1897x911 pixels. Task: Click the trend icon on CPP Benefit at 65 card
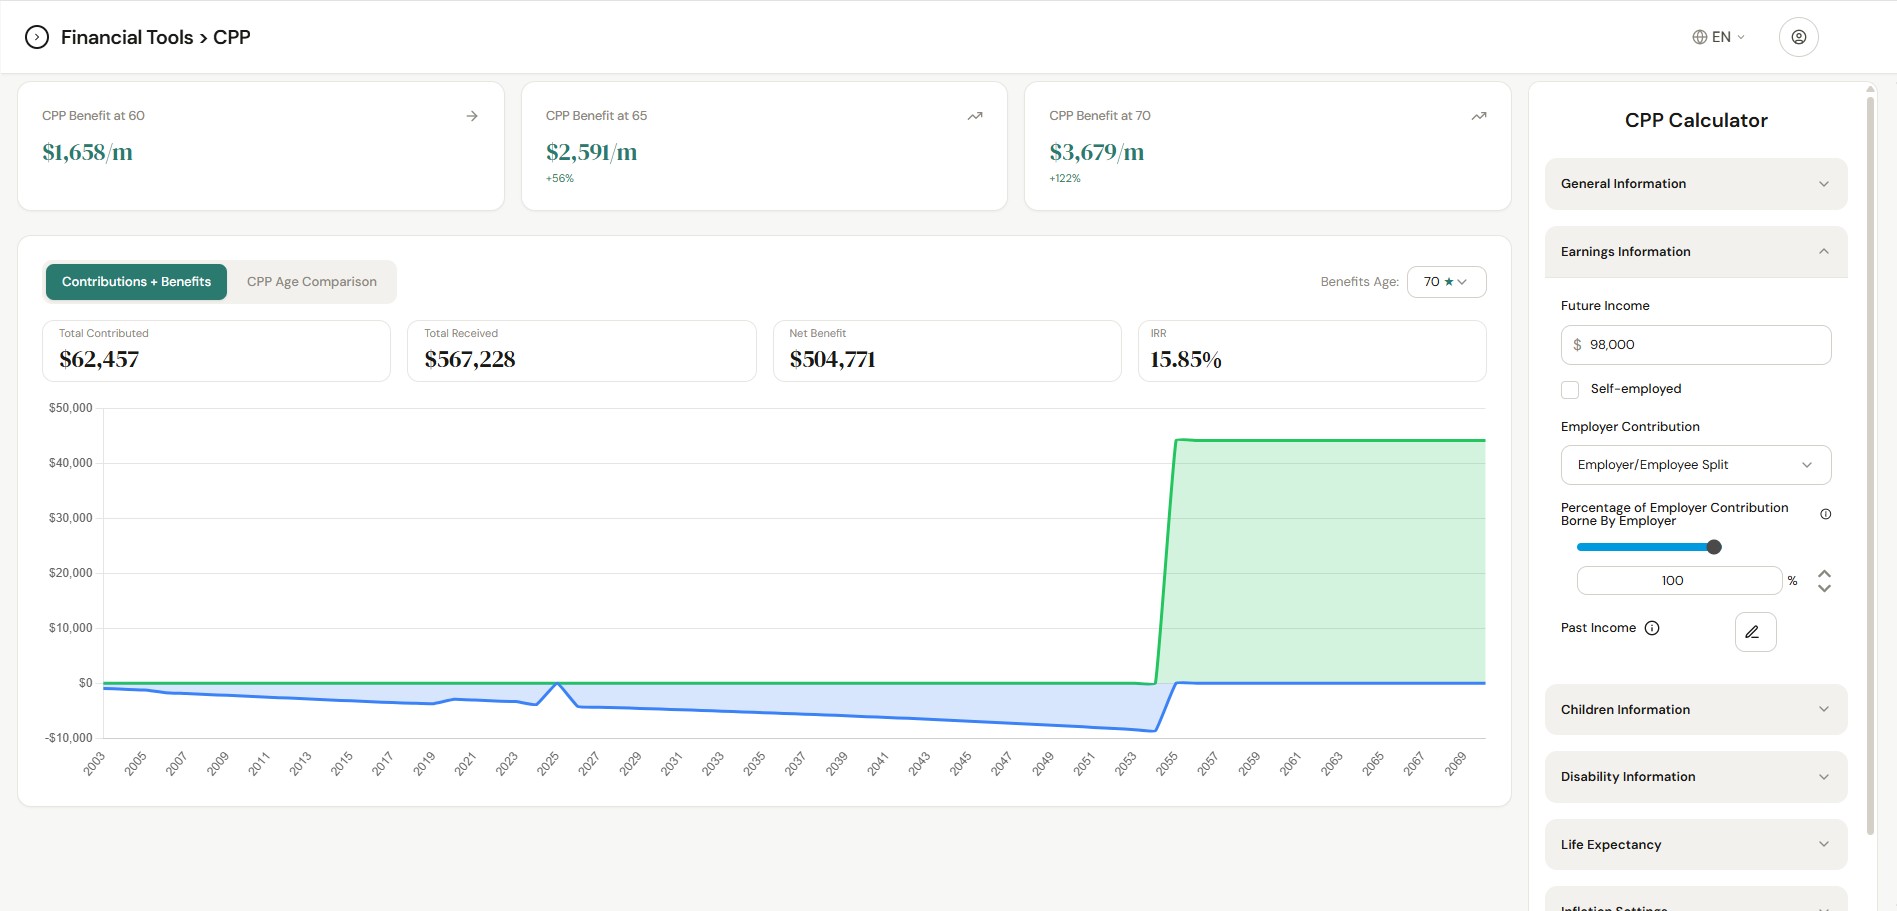975,116
